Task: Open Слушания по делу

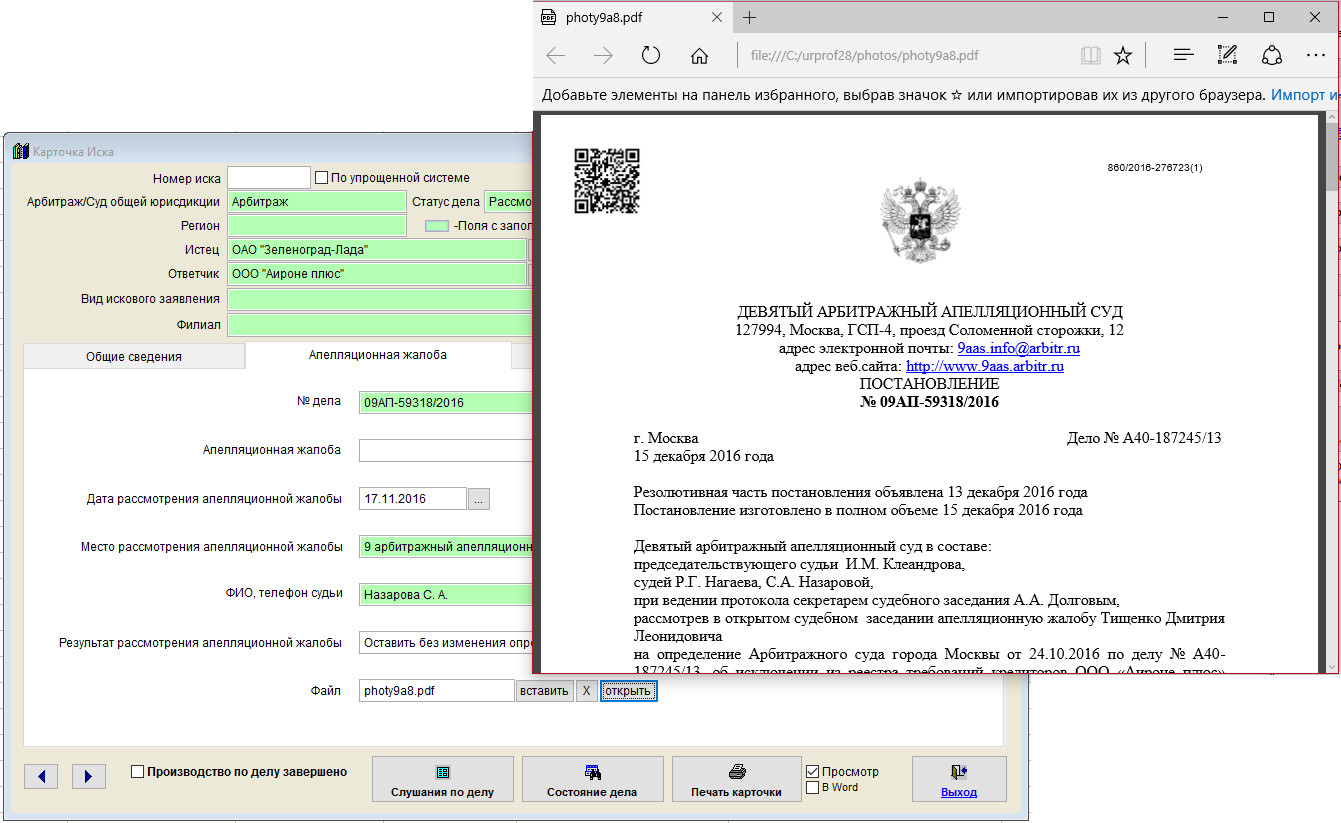Action: tap(443, 780)
